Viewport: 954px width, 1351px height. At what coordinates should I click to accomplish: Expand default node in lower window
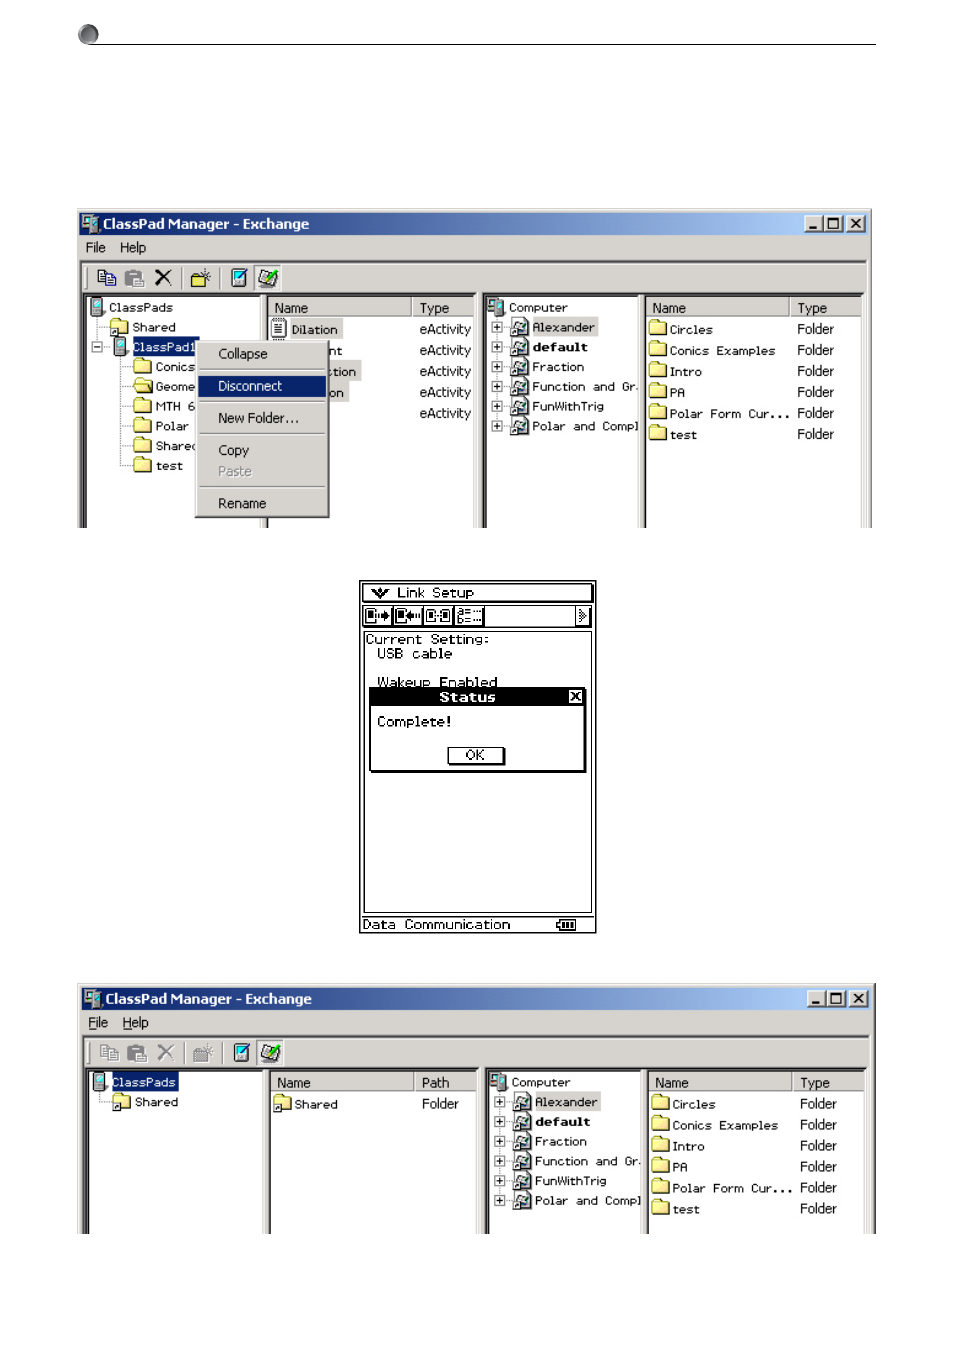[500, 1122]
